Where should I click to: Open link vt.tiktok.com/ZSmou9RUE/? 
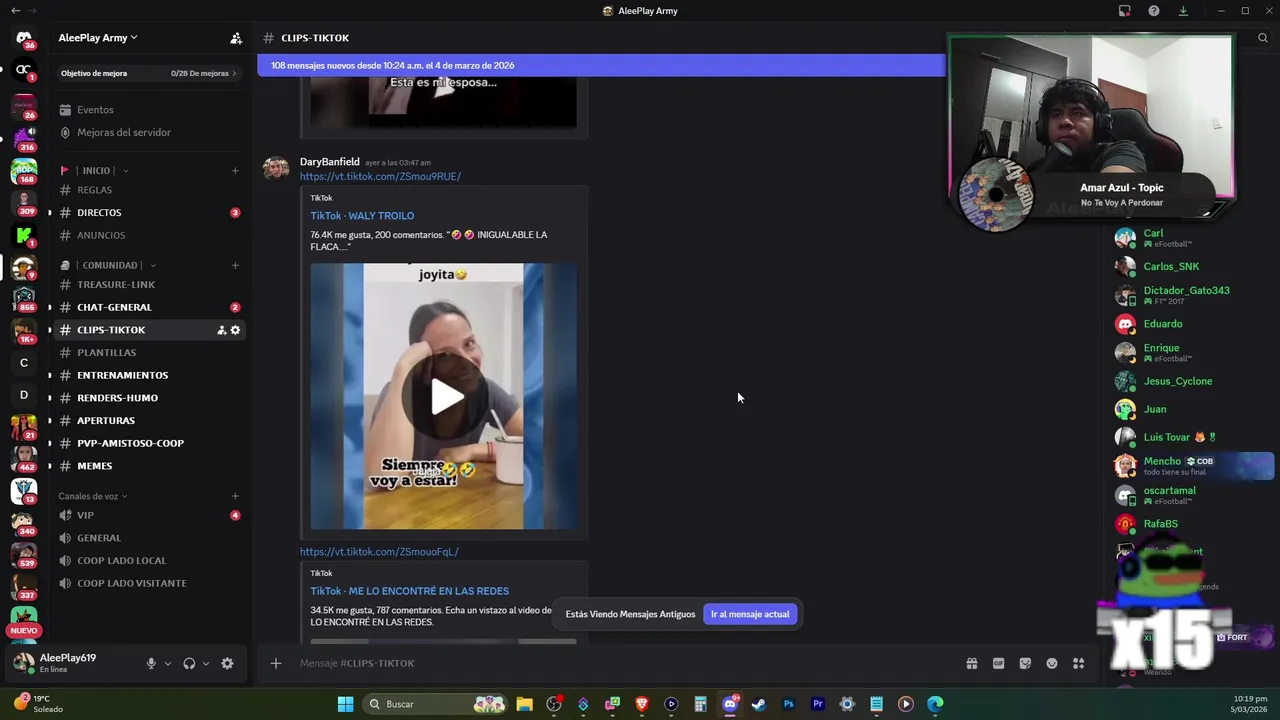380,177
